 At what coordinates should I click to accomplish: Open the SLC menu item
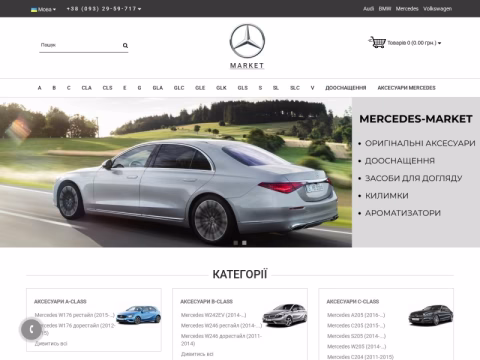click(x=295, y=88)
